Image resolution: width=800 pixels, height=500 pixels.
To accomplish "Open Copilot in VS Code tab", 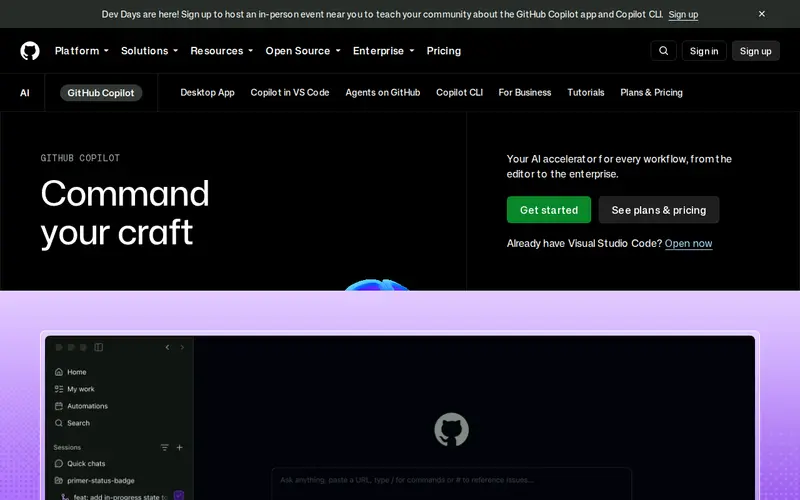I will point(290,92).
